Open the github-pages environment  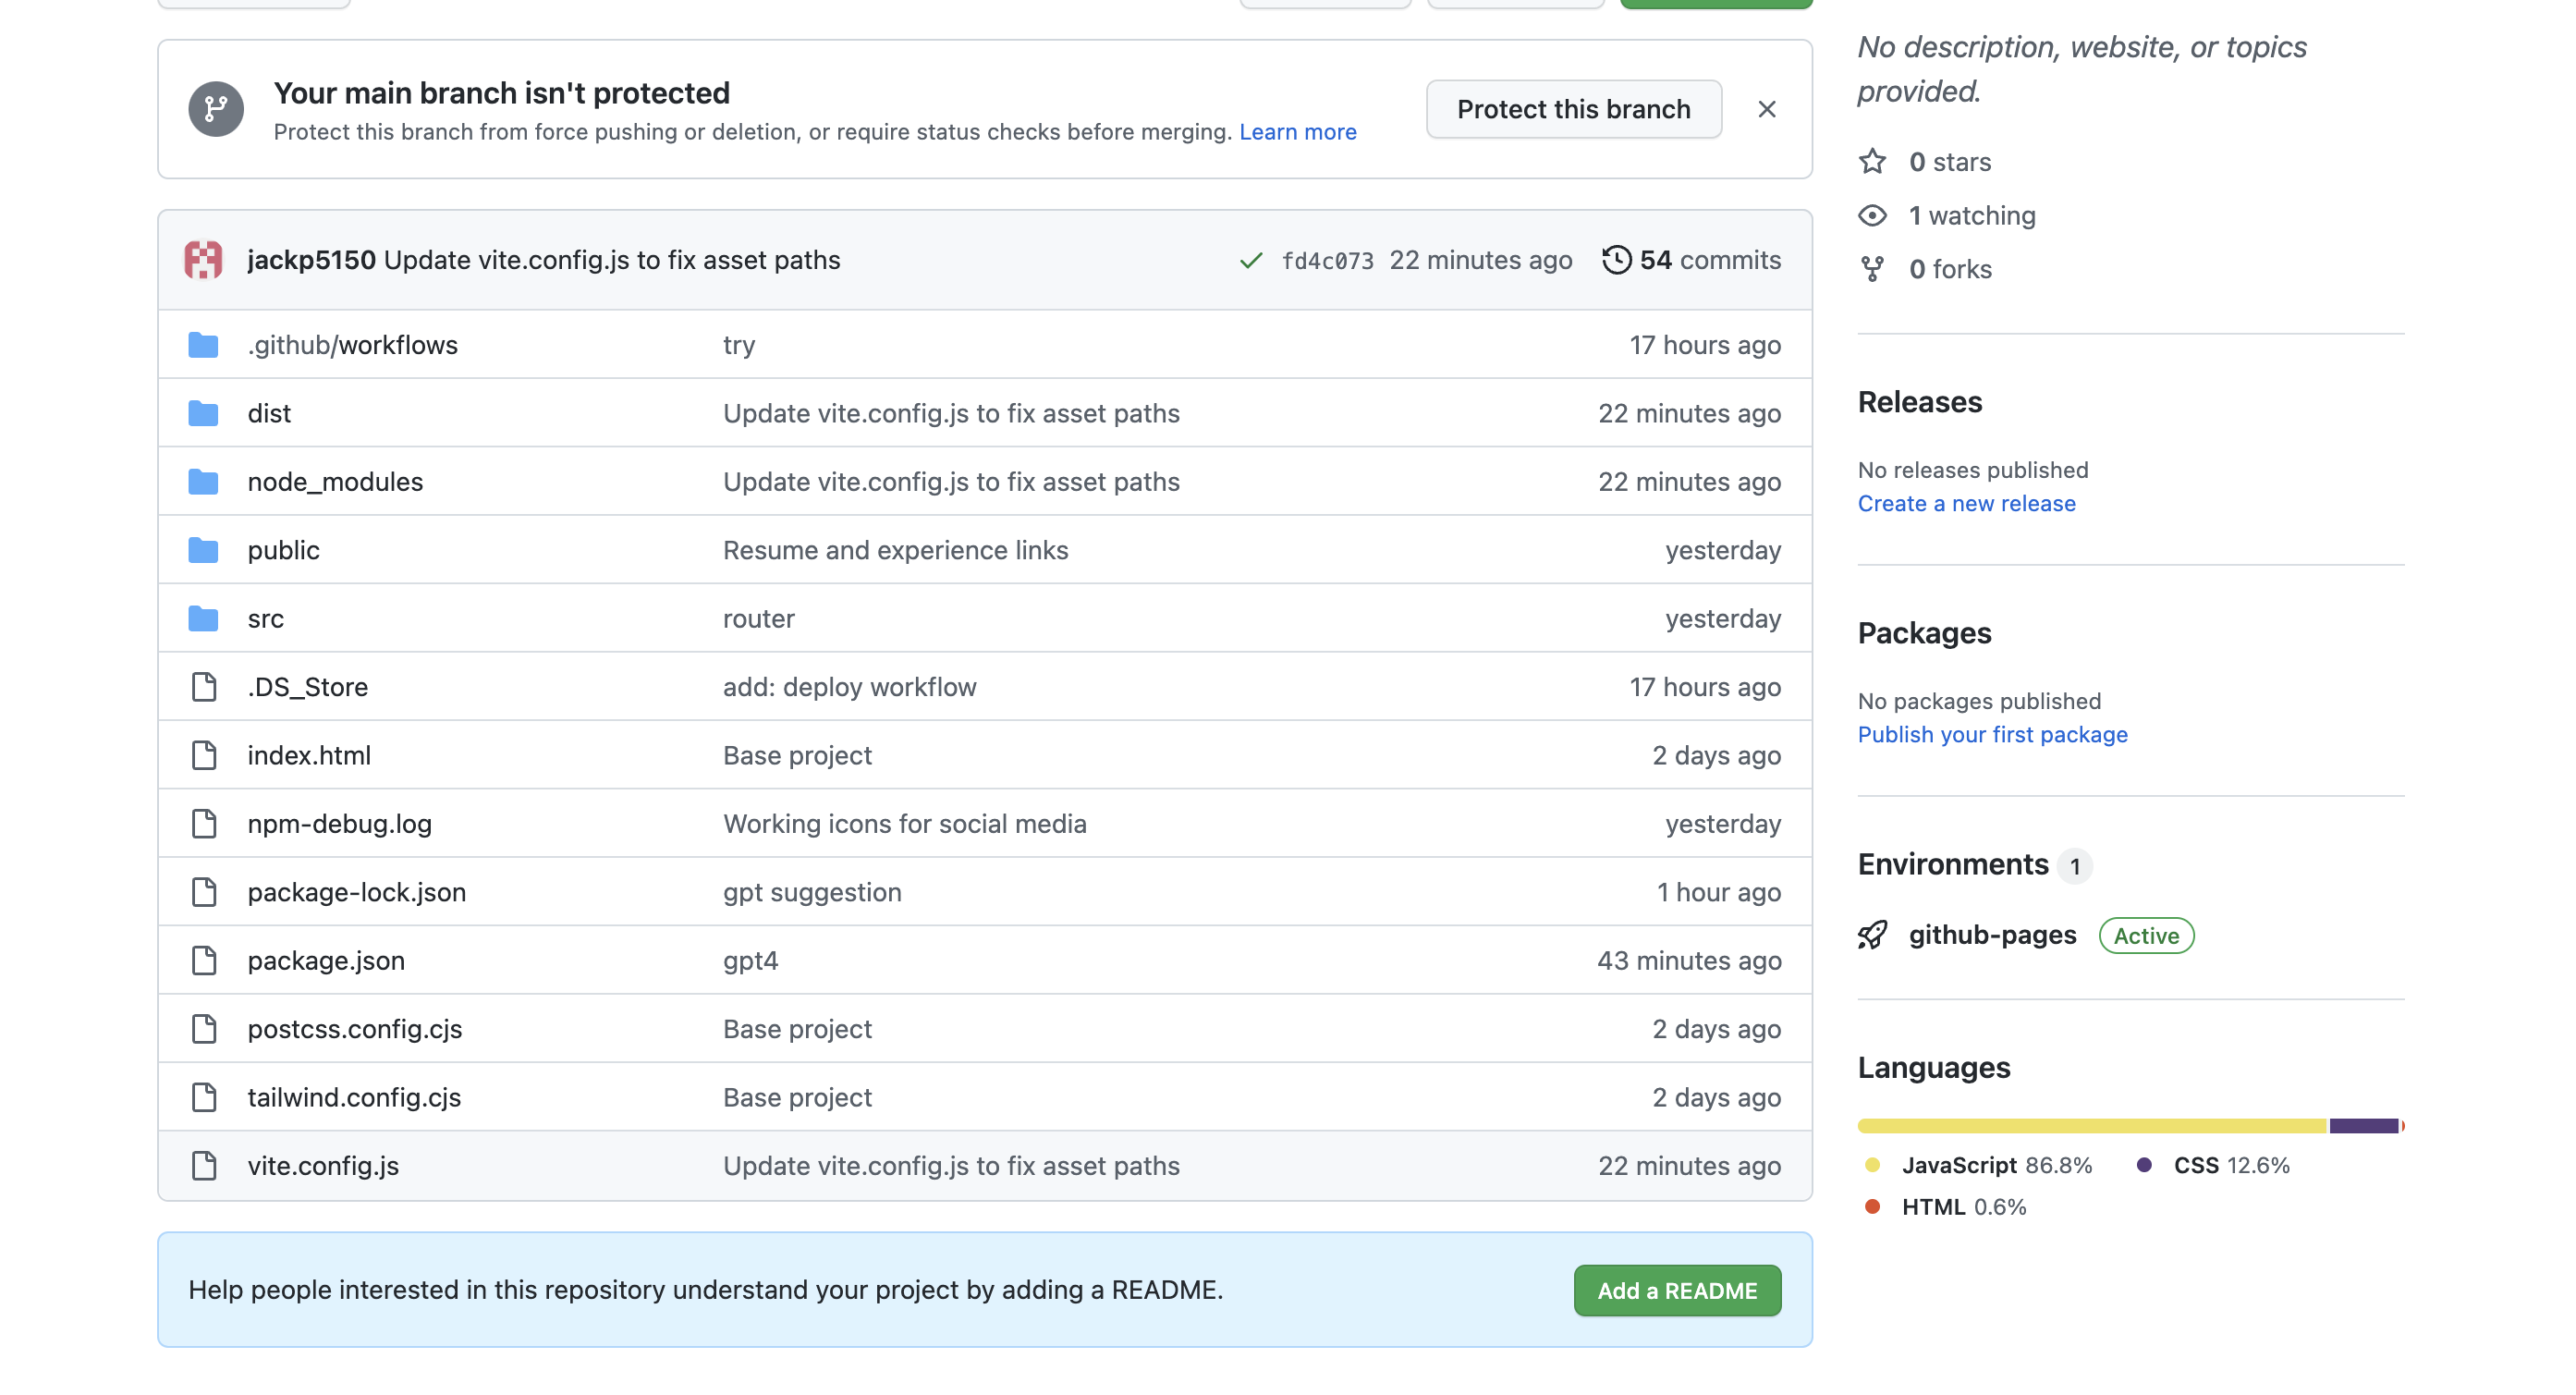[1991, 935]
